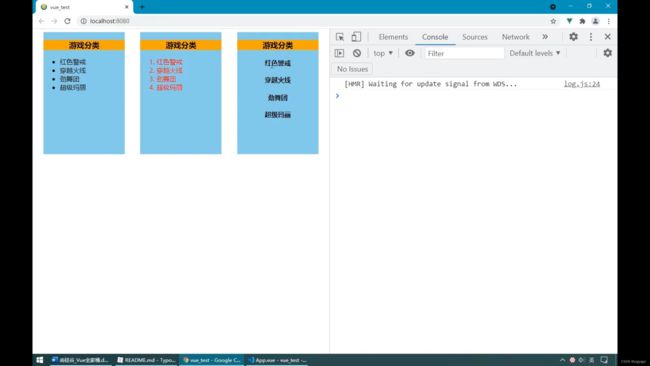Open the Chrome profile avatar
Viewport: 650px width, 366px height.
point(595,21)
